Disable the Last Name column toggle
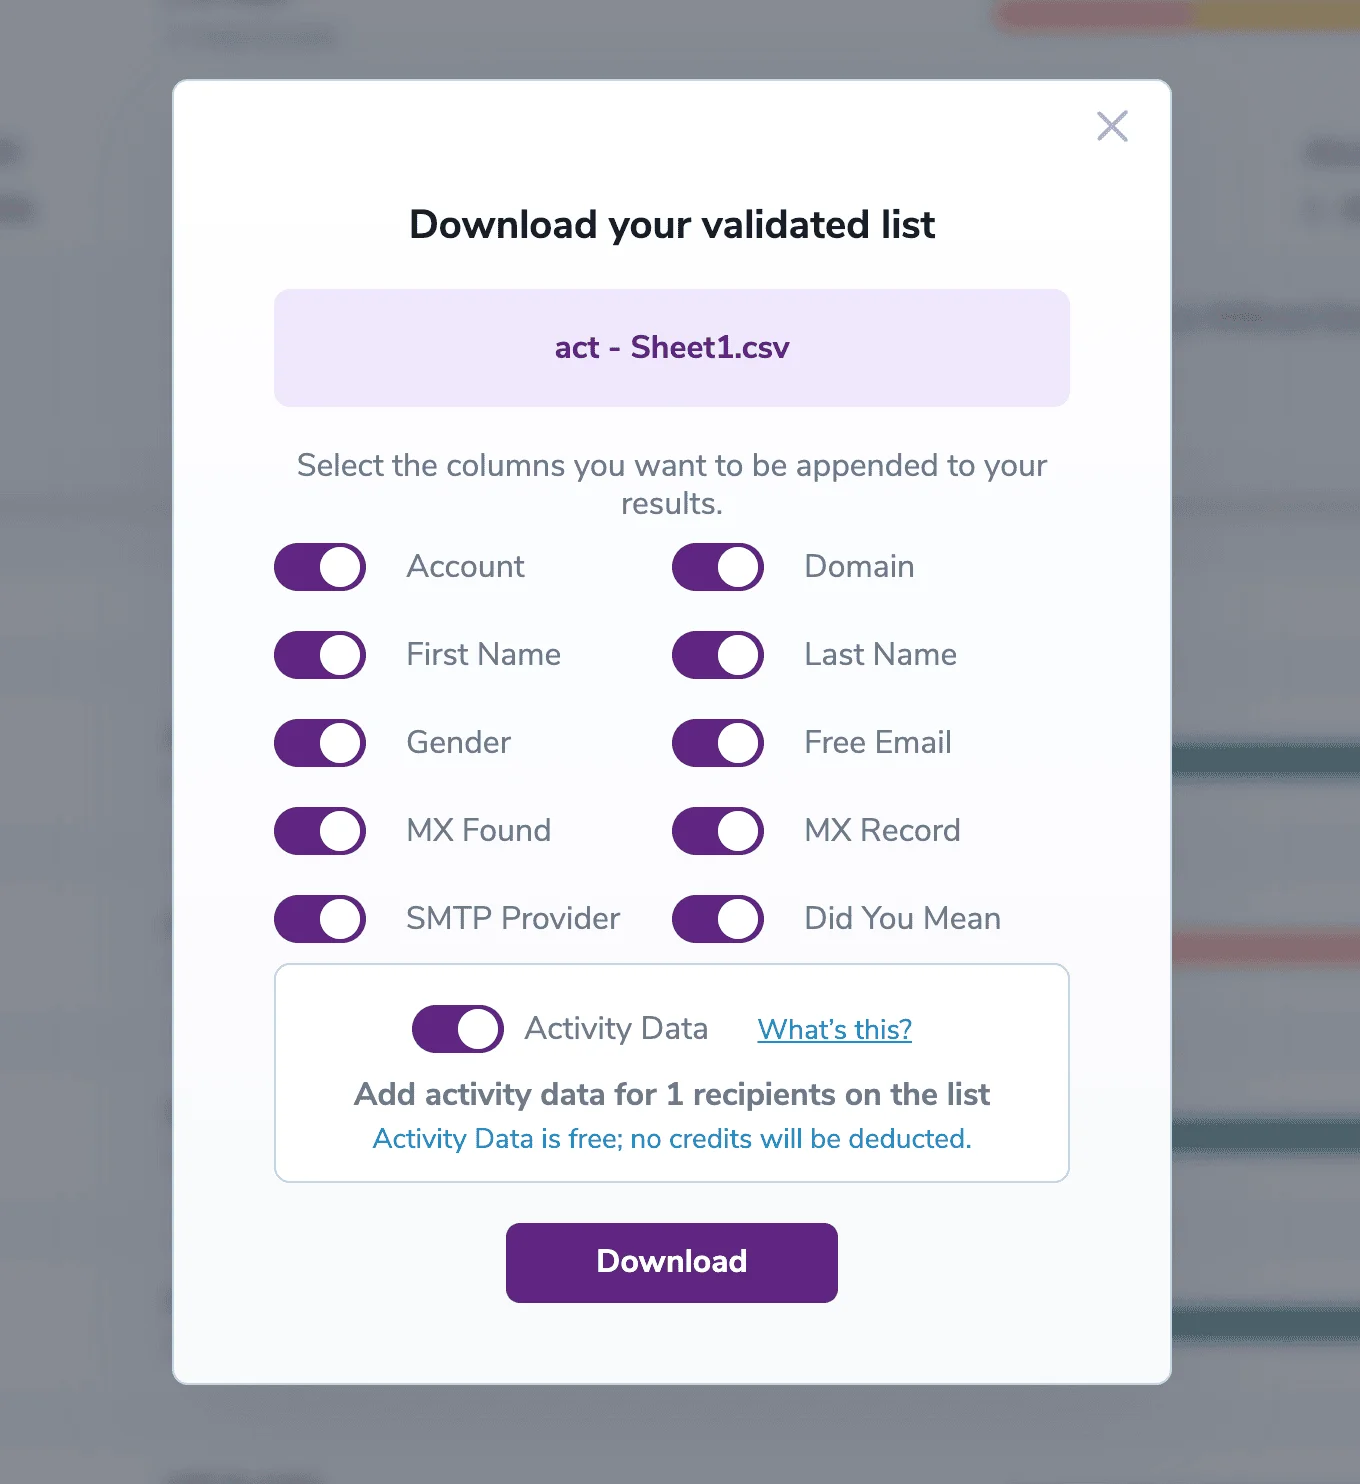The image size is (1360, 1484). (x=718, y=655)
